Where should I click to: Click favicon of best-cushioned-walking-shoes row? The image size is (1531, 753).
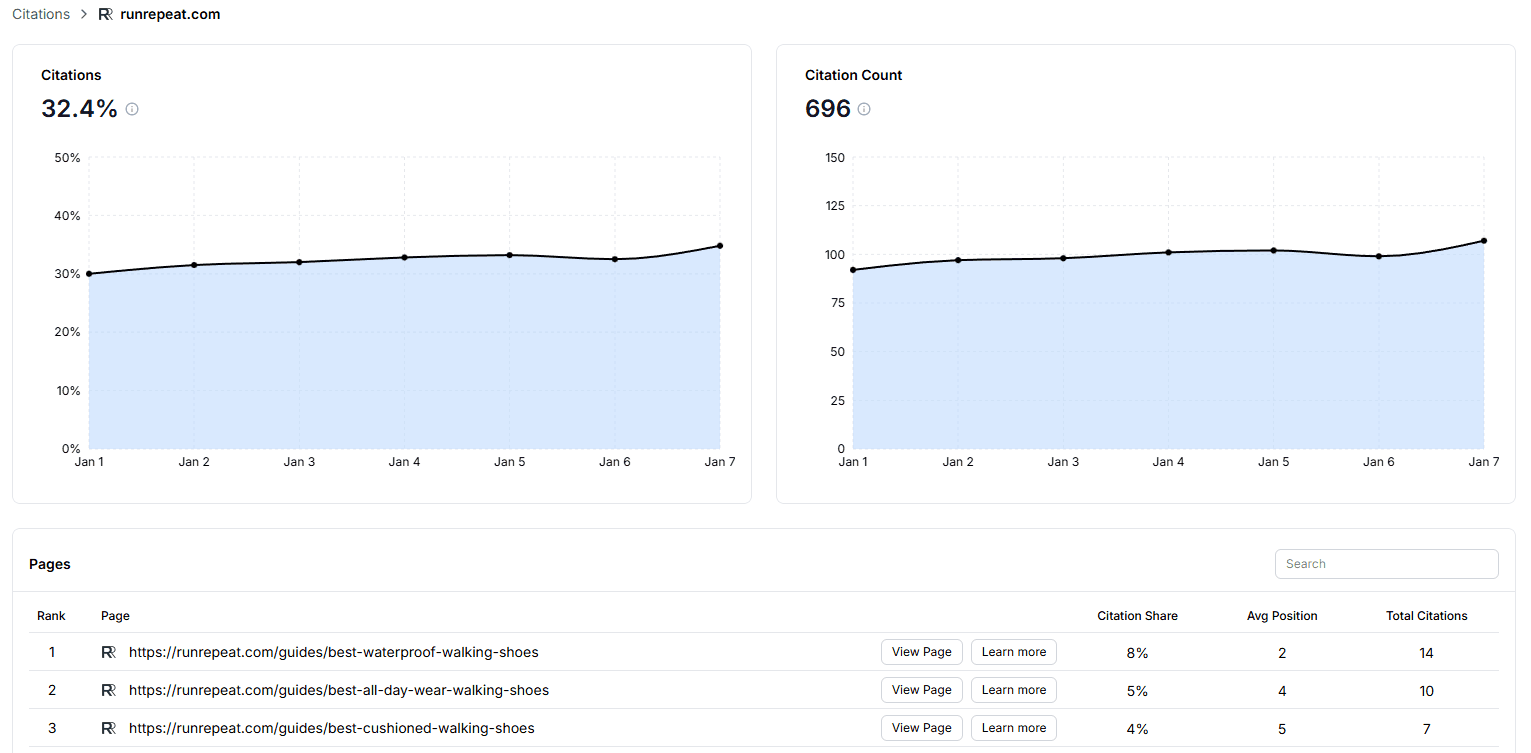click(109, 728)
